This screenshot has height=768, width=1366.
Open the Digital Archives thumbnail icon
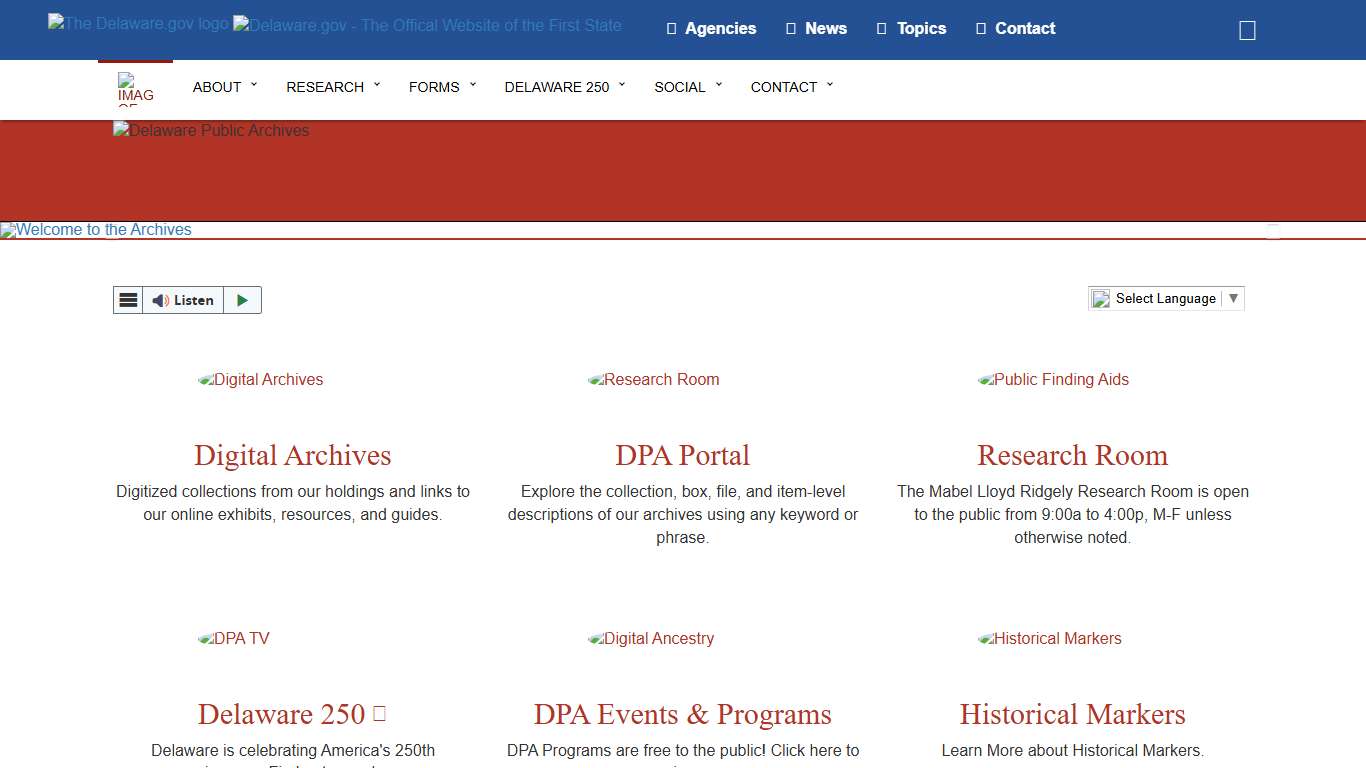(260, 380)
